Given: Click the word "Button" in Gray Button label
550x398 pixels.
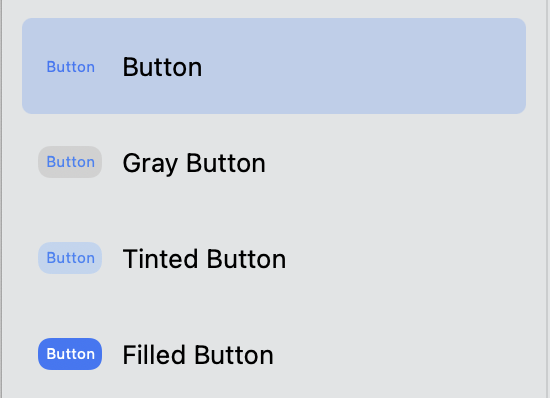Looking at the screenshot, I should click(x=226, y=163).
